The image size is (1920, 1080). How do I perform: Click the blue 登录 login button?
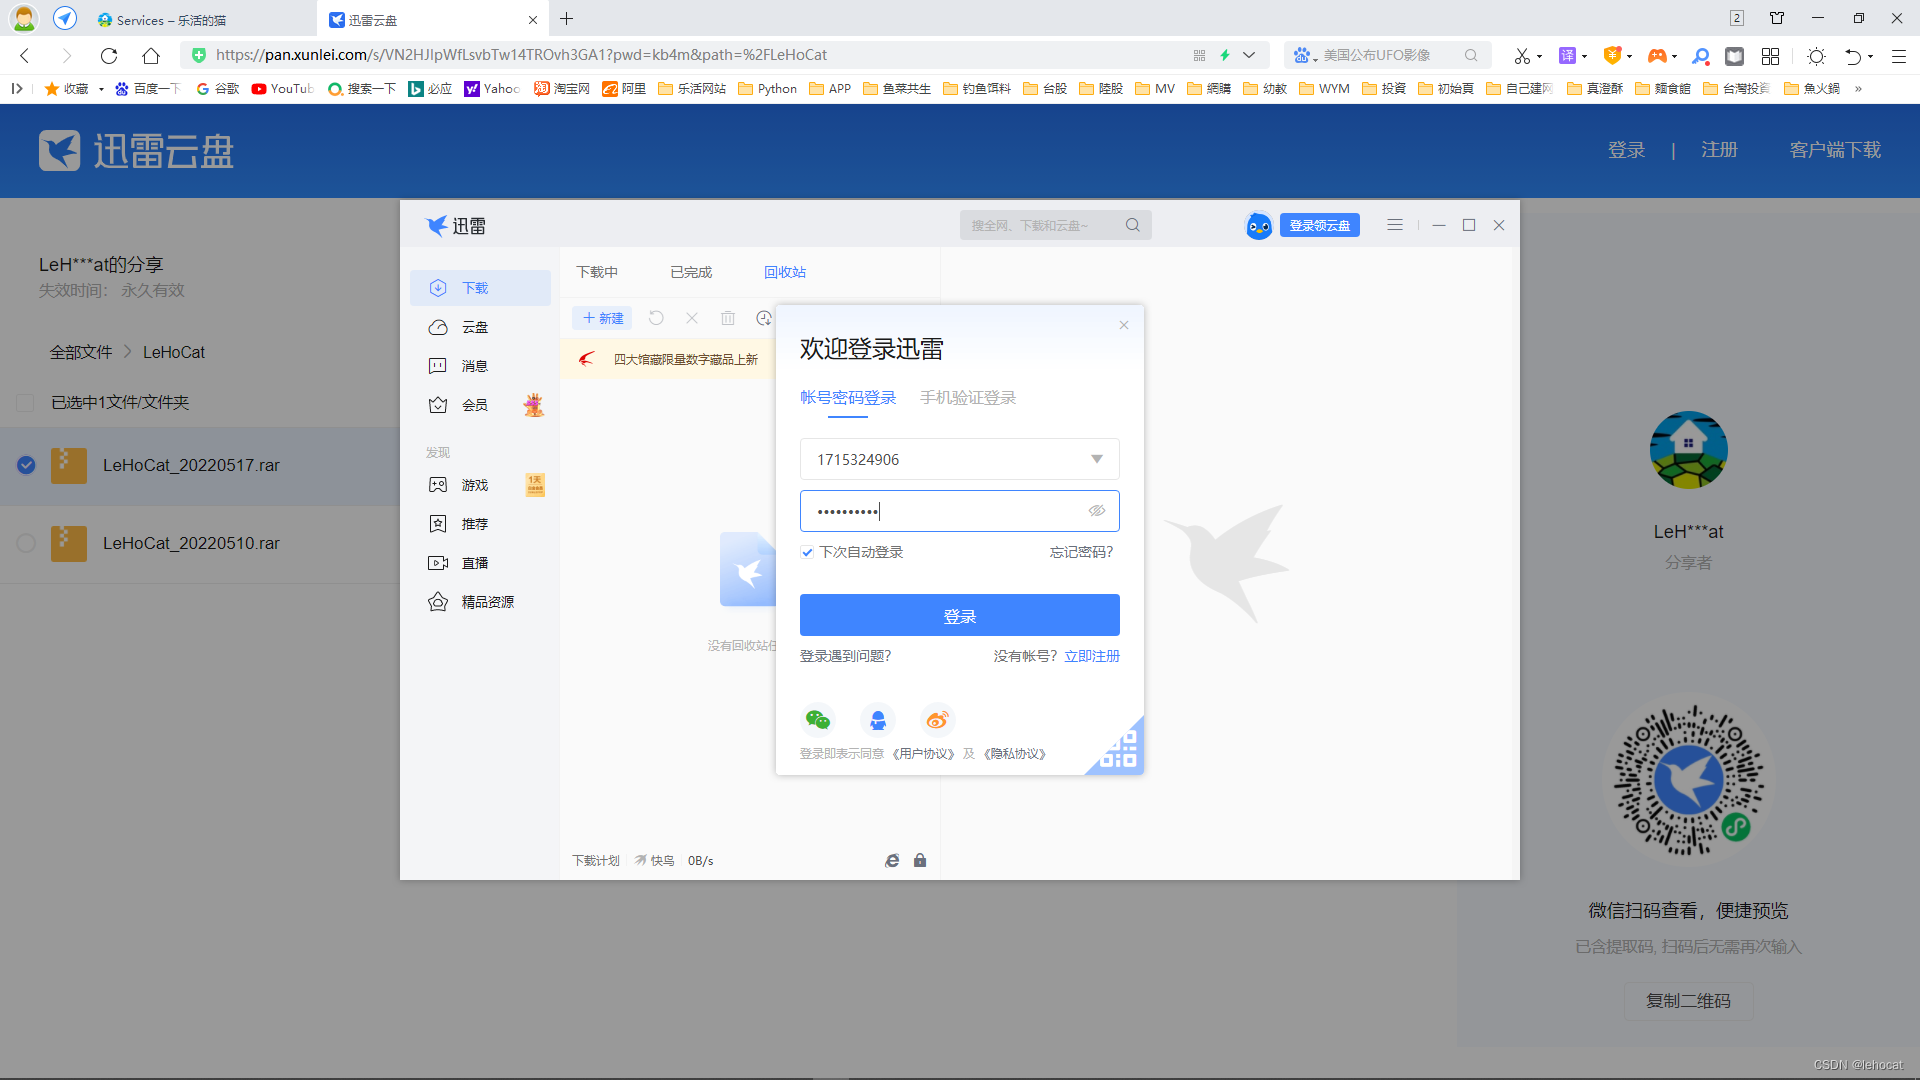click(959, 616)
